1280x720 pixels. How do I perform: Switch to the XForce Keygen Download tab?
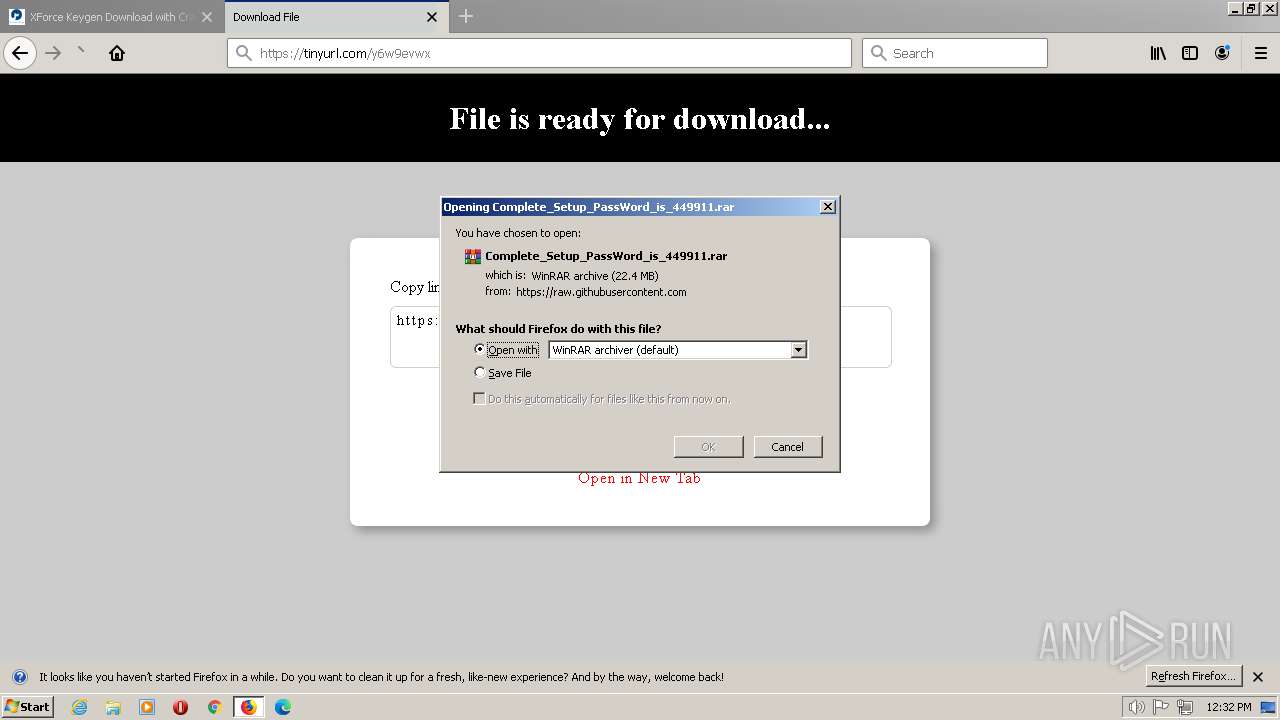tap(111, 17)
